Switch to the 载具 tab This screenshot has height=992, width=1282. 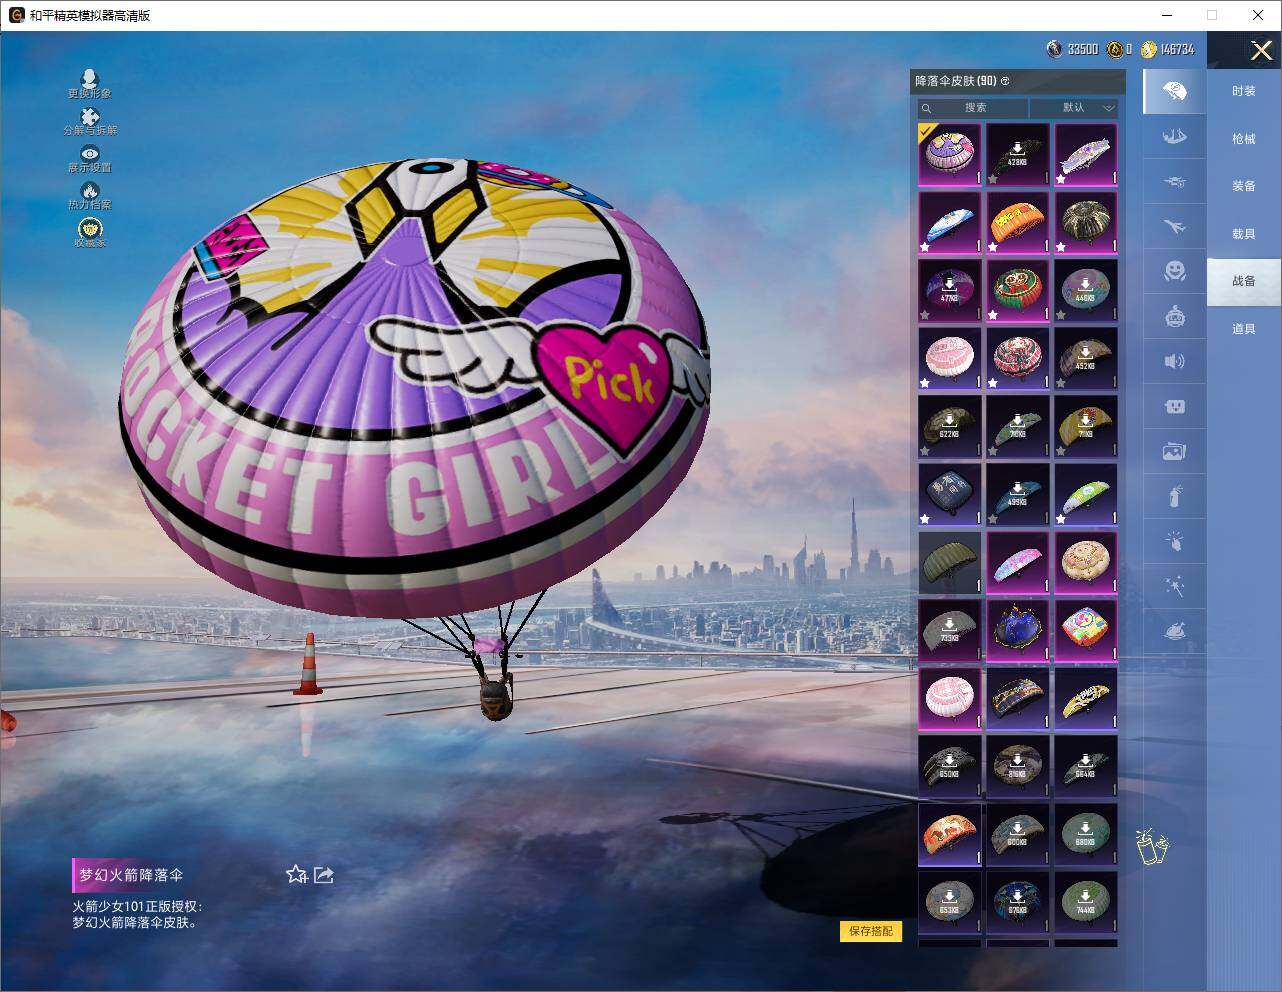1244,234
